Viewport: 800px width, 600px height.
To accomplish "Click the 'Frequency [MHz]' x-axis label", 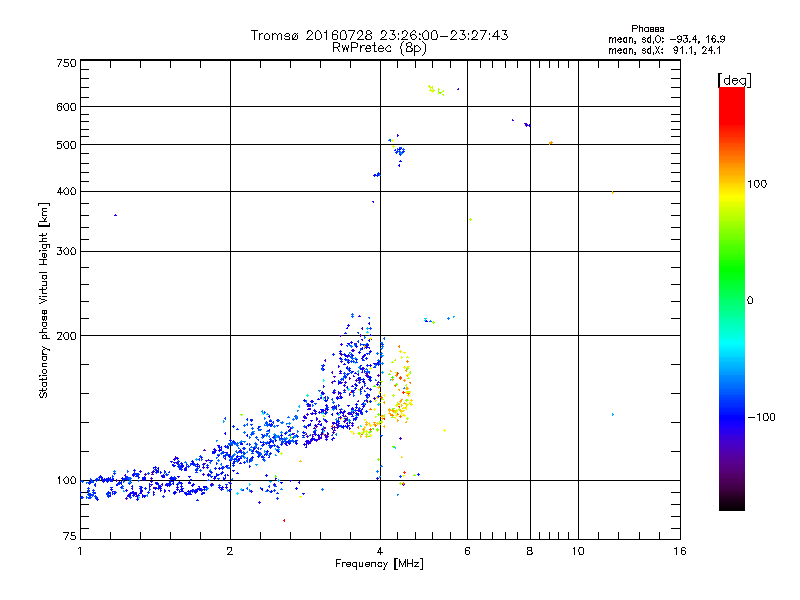I will [379, 564].
